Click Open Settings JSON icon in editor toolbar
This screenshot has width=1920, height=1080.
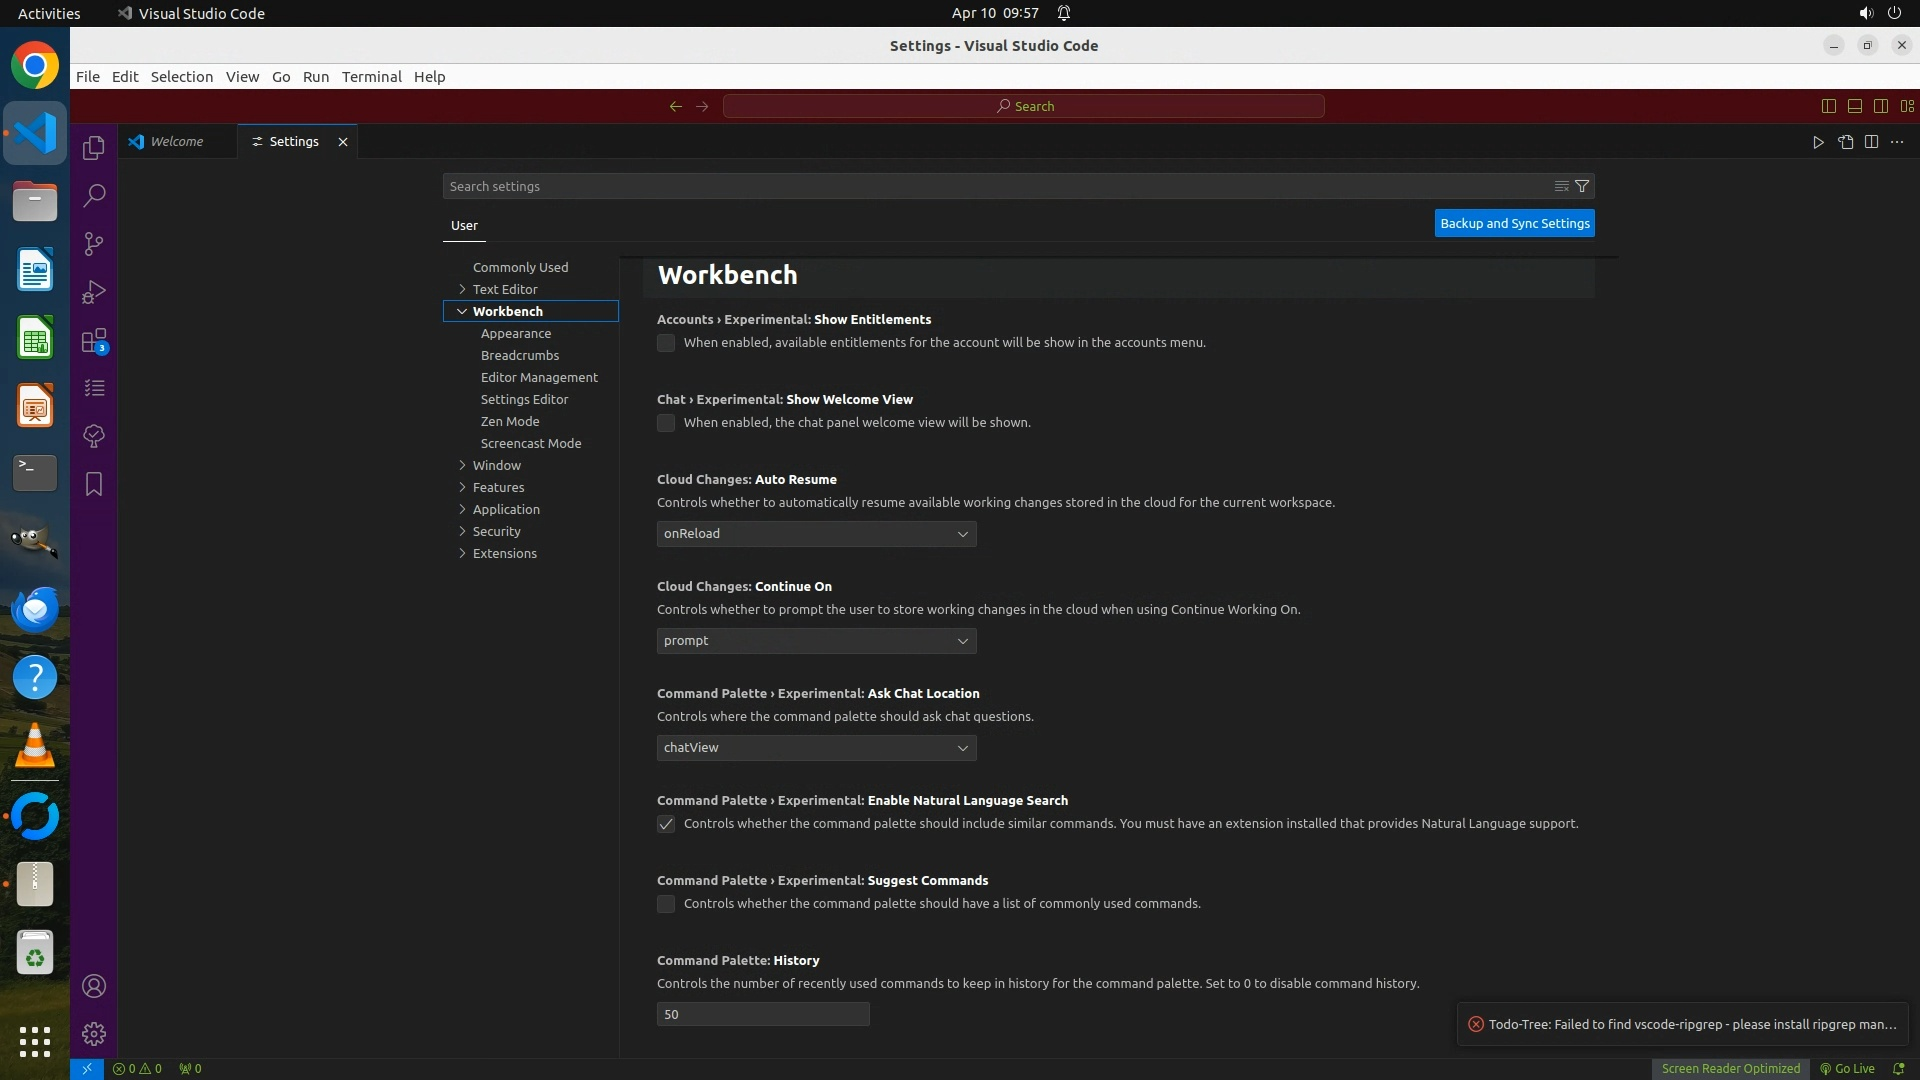(x=1845, y=142)
